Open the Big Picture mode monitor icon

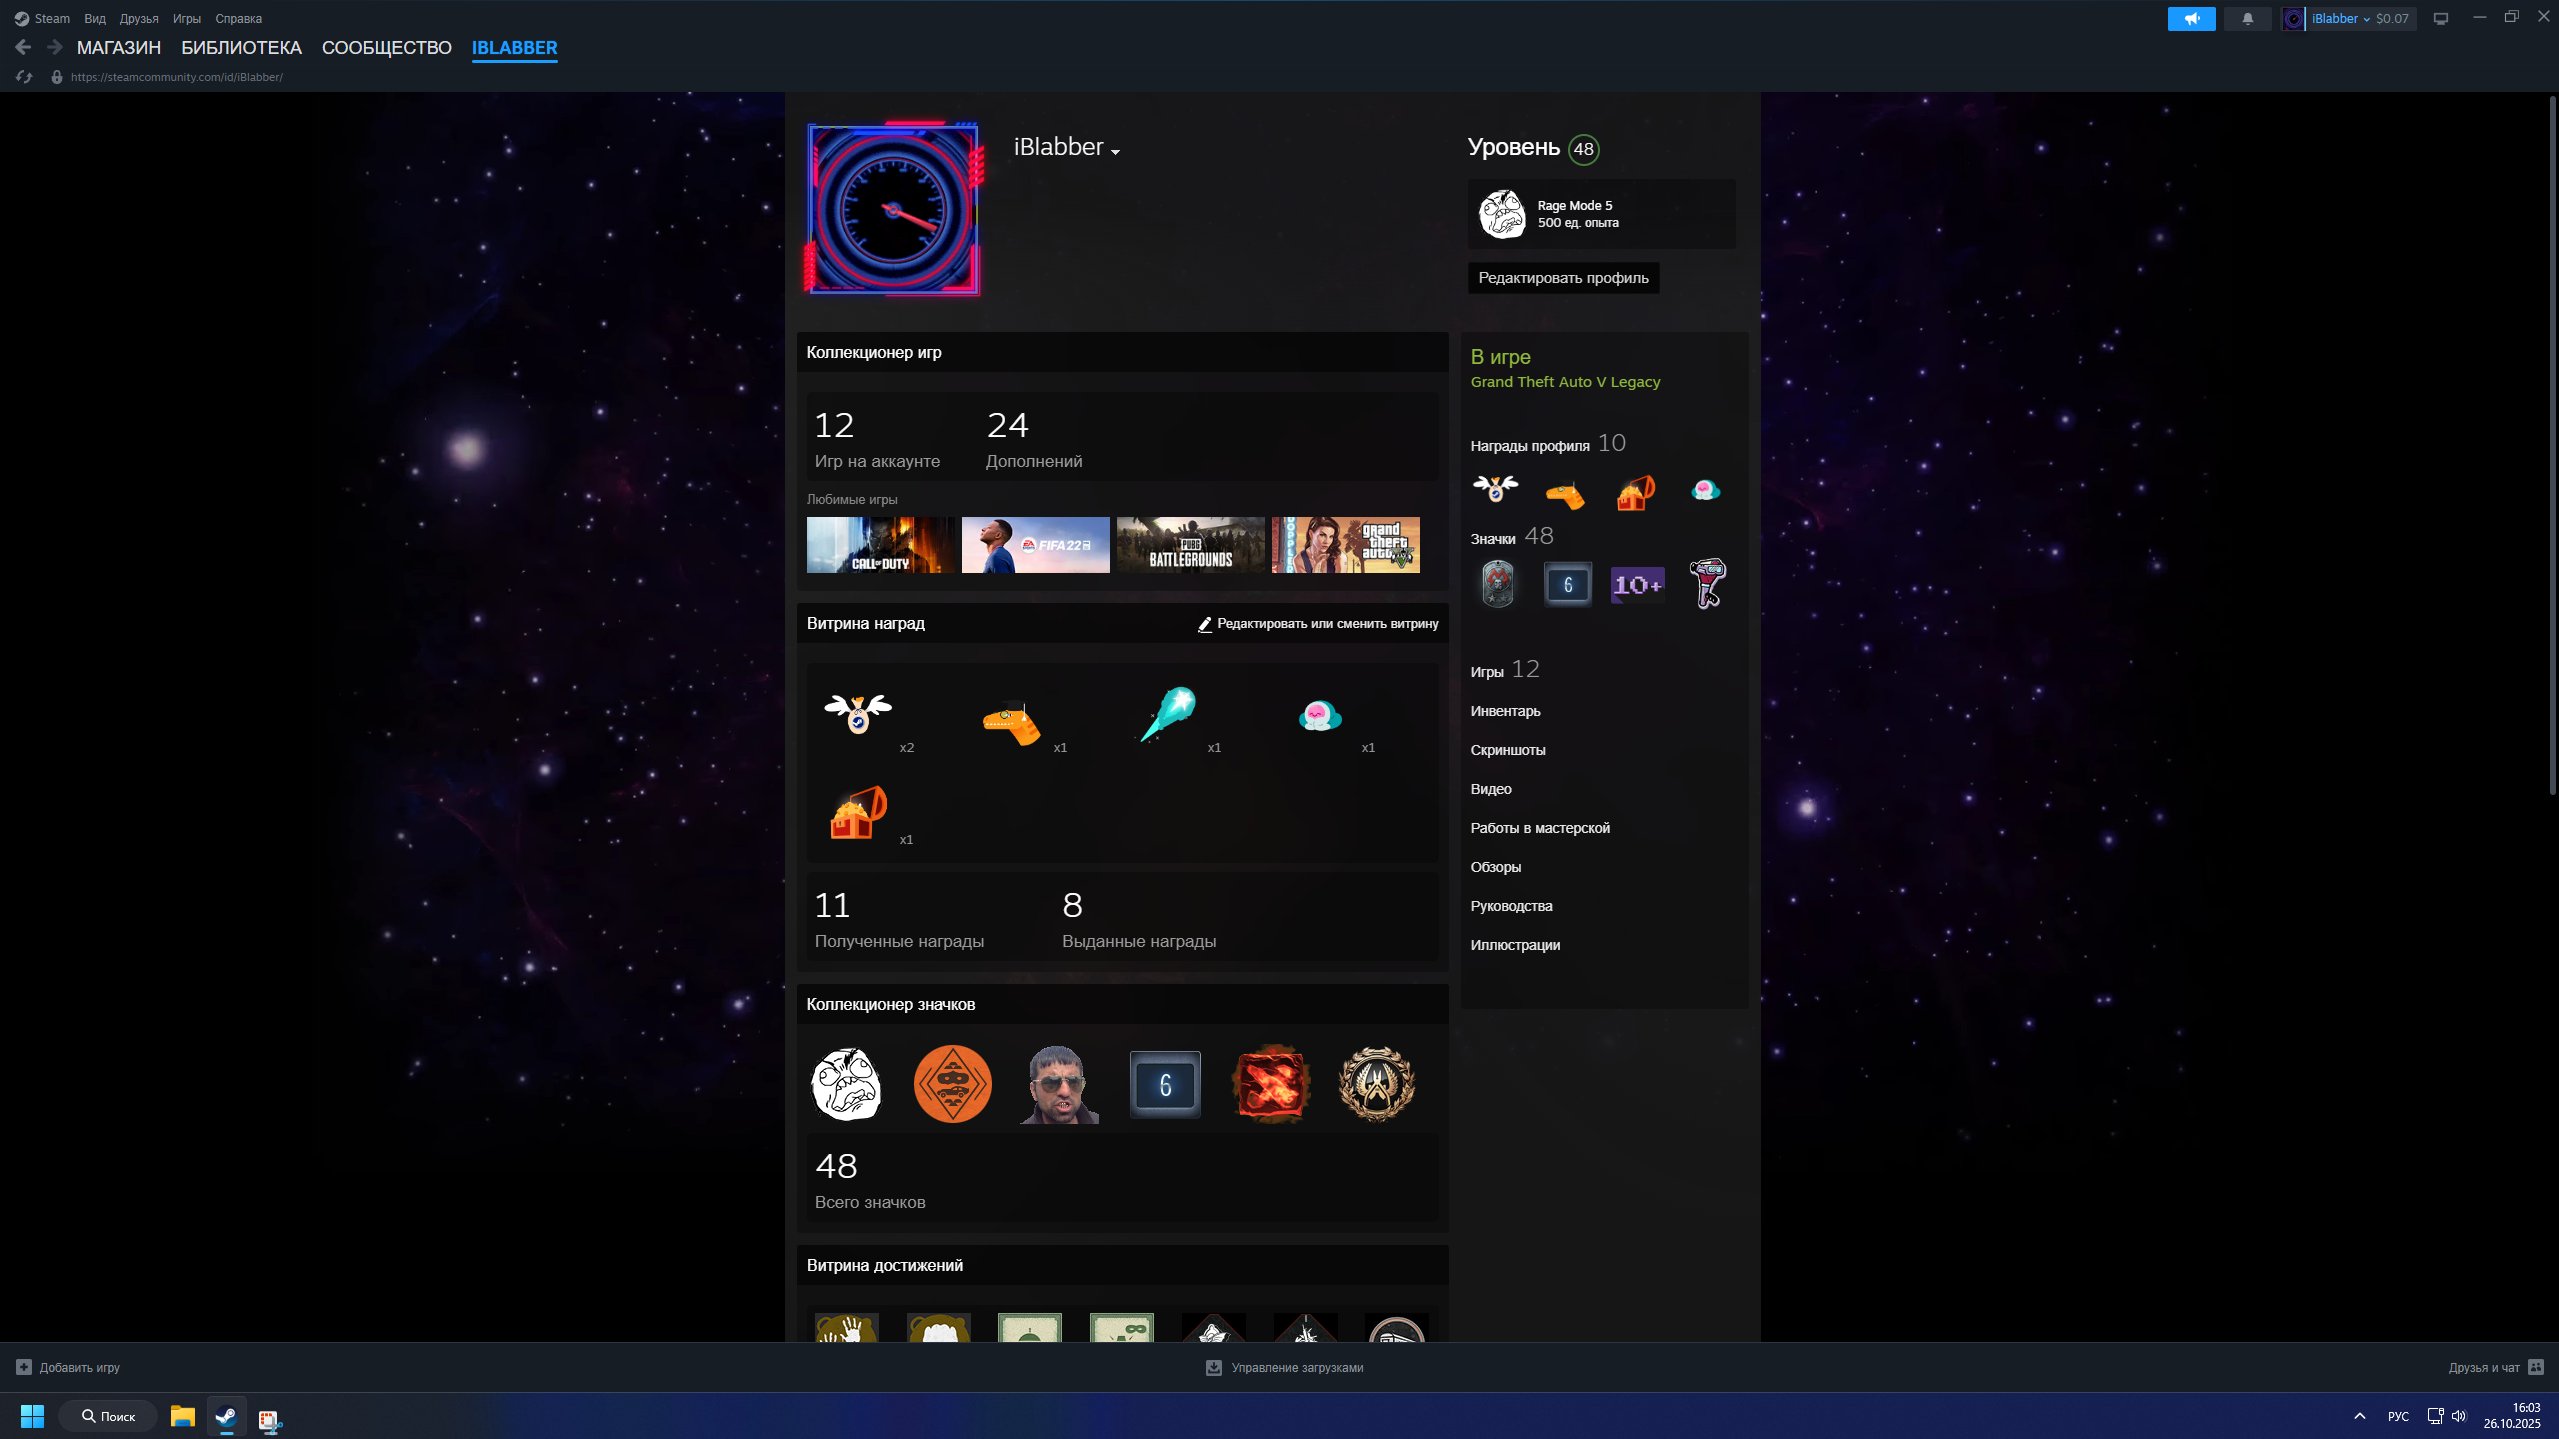click(x=2441, y=19)
